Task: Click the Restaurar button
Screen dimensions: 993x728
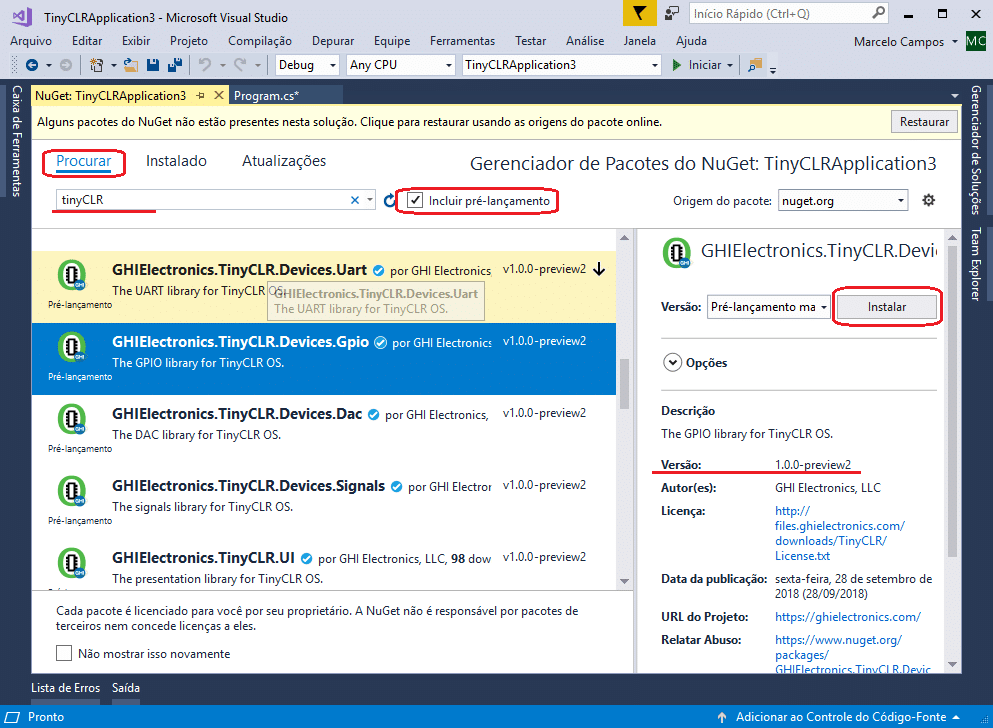Action: pyautogui.click(x=923, y=122)
